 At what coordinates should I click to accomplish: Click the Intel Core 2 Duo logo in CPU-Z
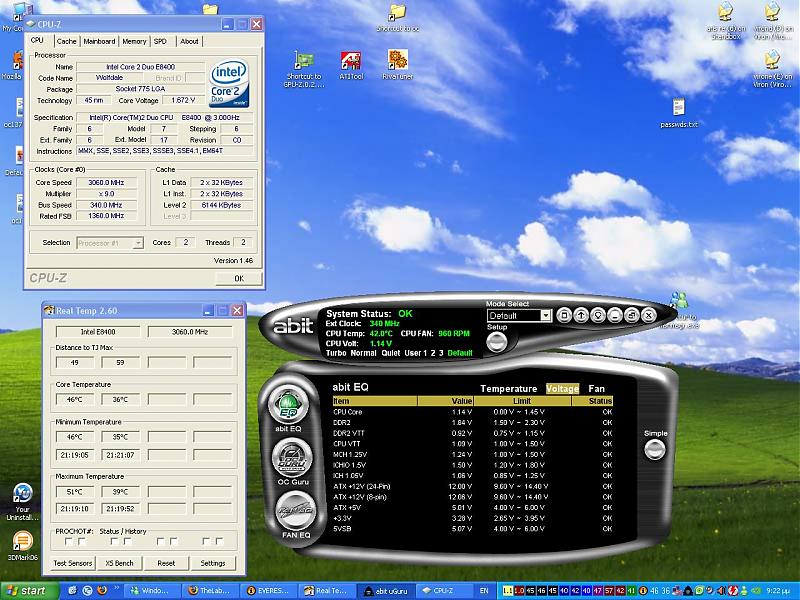229,82
